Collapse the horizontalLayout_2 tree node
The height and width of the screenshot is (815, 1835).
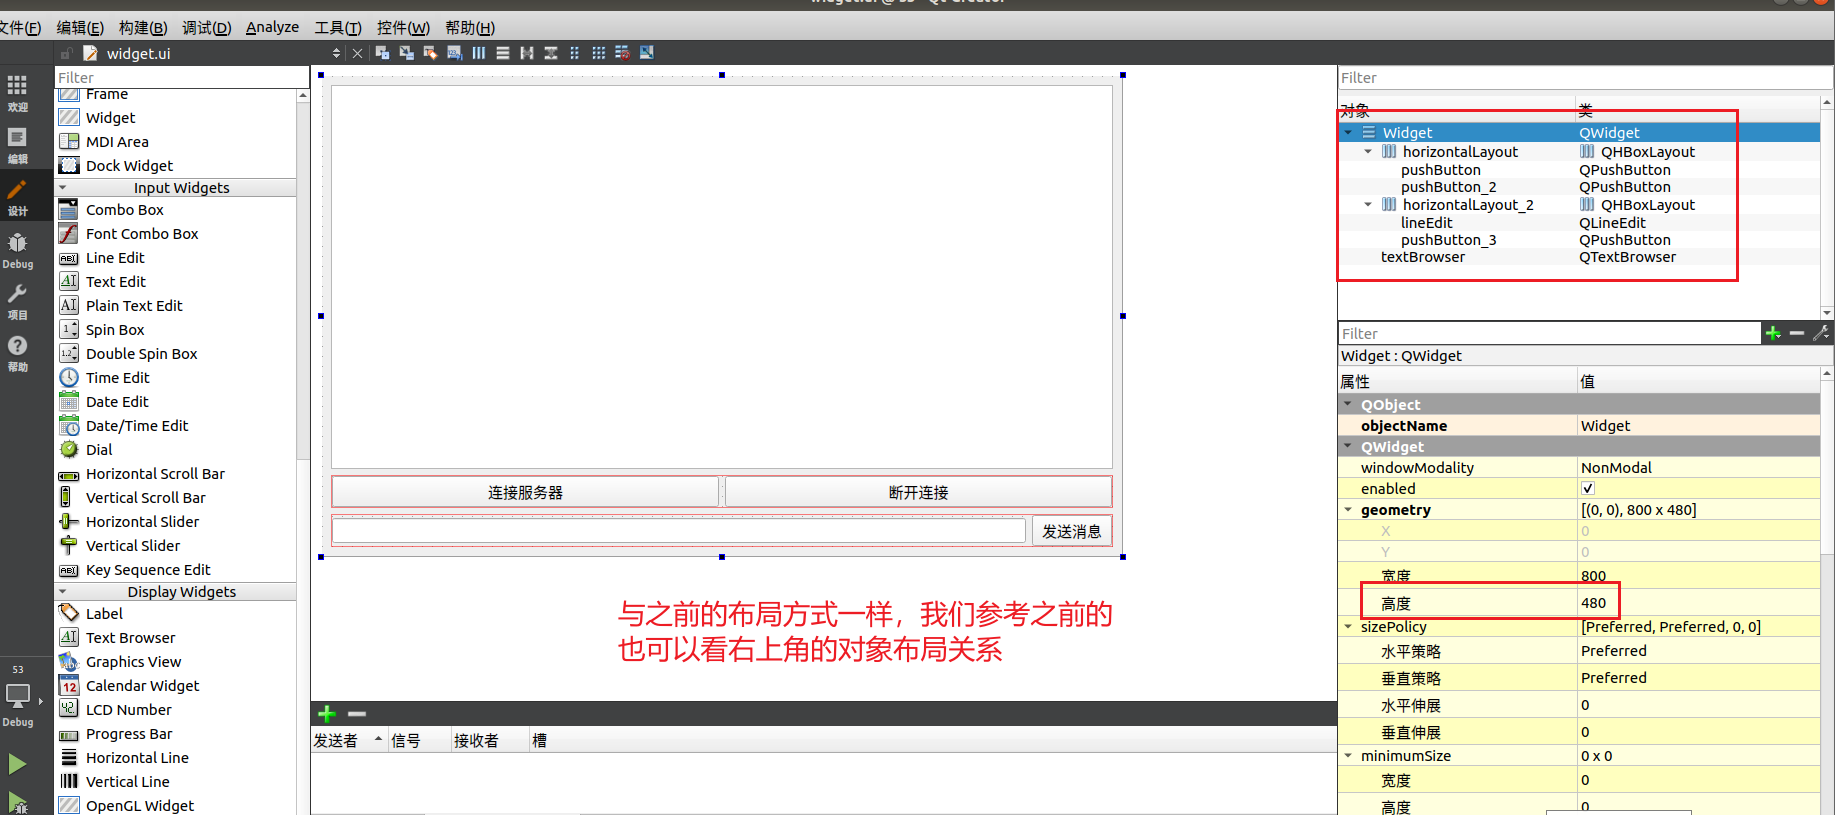(1368, 205)
